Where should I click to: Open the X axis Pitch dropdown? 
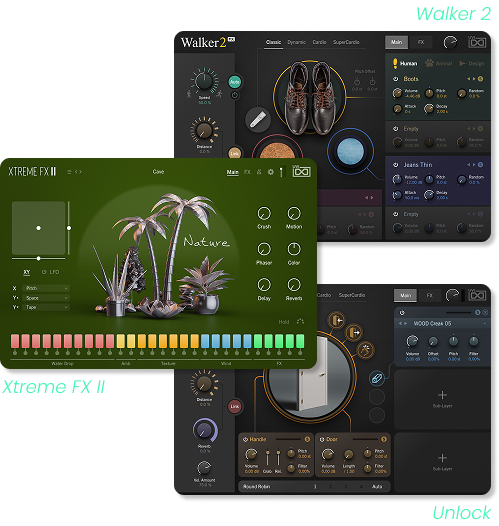click(x=46, y=288)
